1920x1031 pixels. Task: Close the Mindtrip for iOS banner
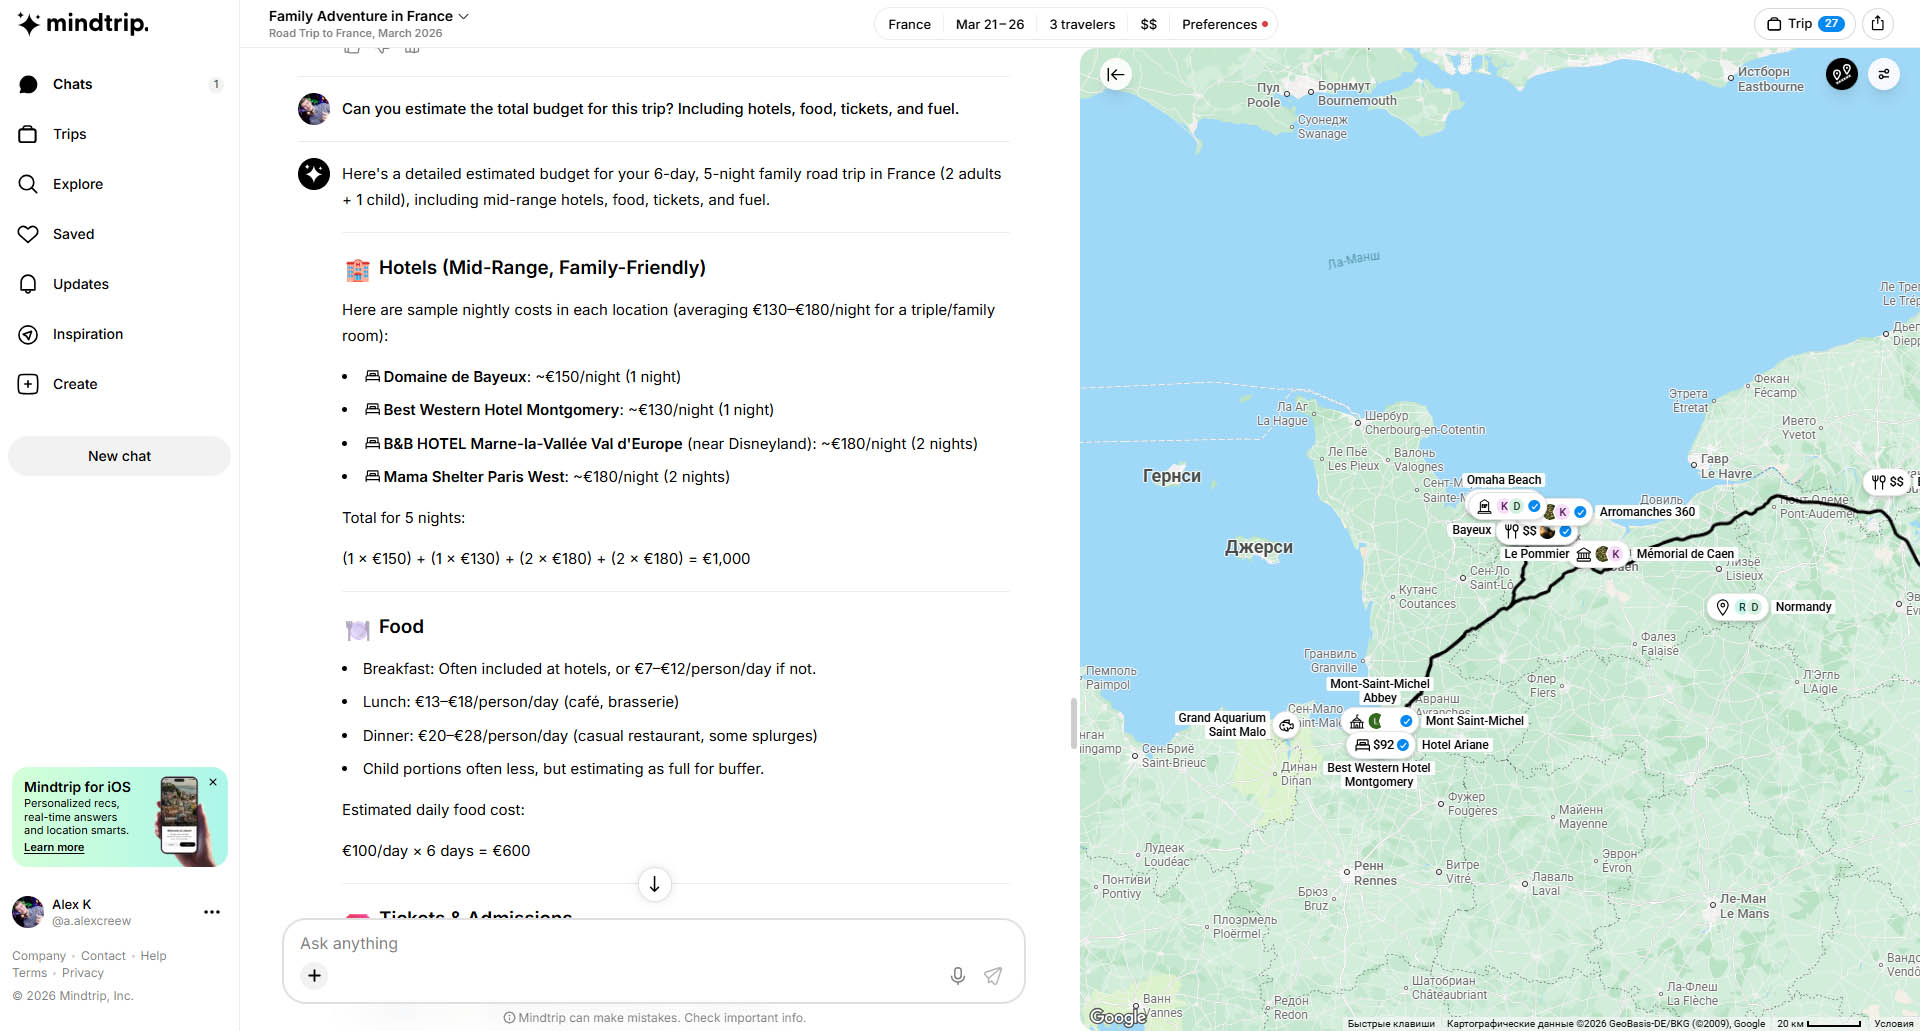pyautogui.click(x=213, y=782)
